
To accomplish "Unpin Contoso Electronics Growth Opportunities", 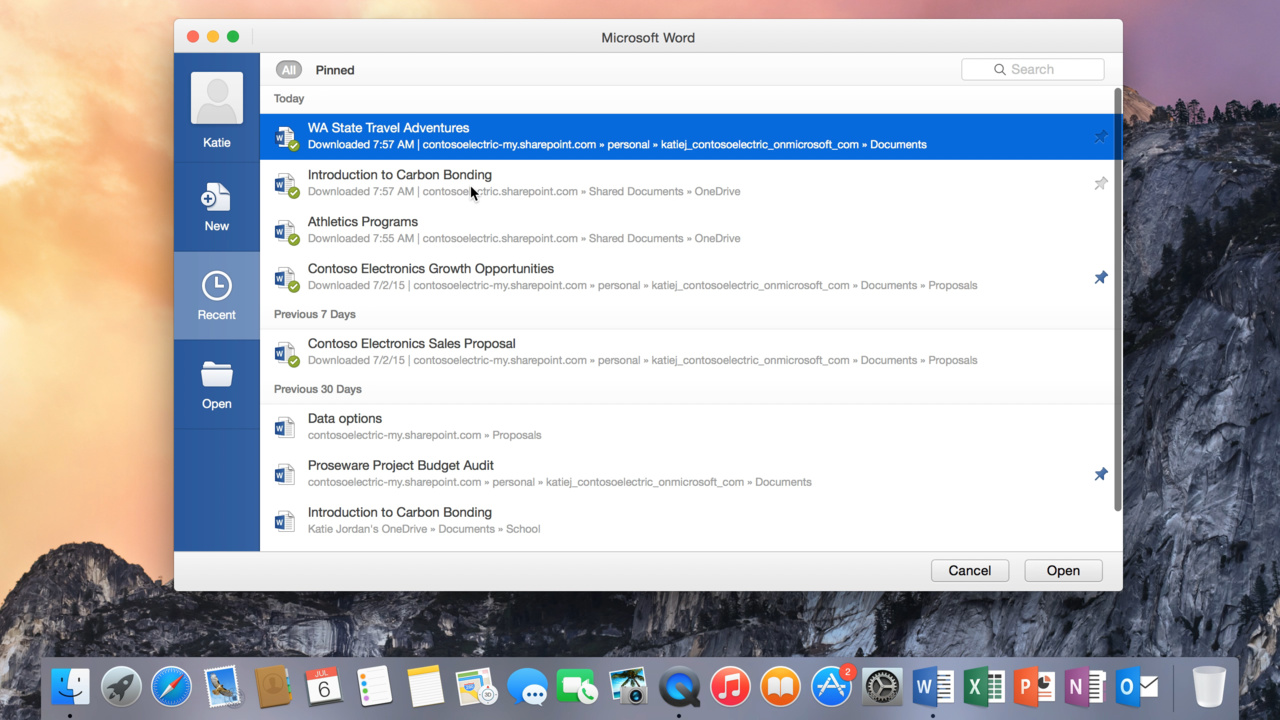I will 1100,278.
